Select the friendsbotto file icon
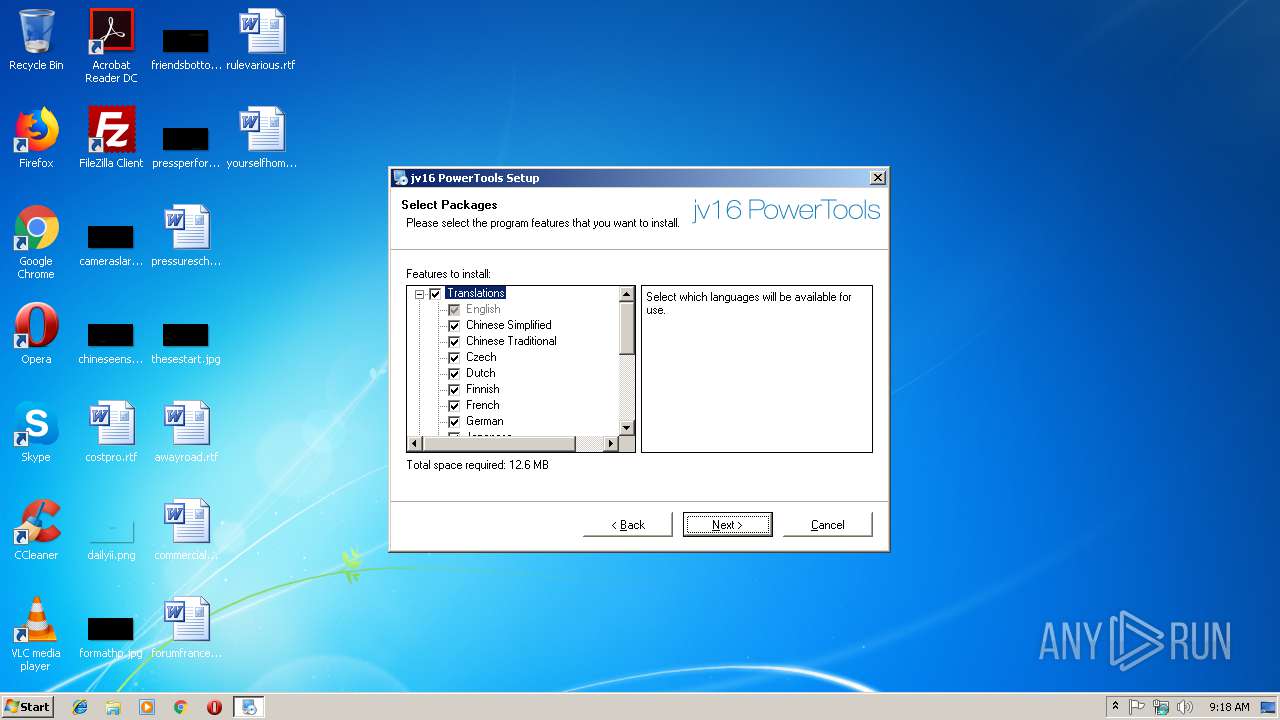This screenshot has width=1280, height=720. pos(186,49)
